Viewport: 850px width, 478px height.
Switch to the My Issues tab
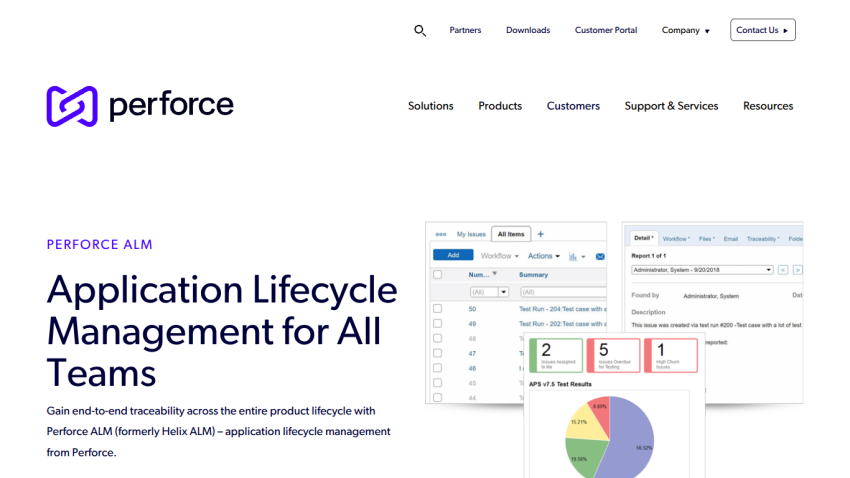(x=471, y=235)
